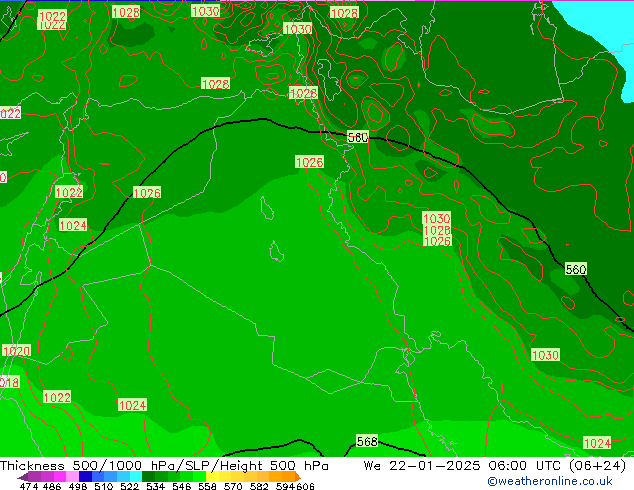Click '1026' at the bottom of the stacked labels

pos(437,241)
